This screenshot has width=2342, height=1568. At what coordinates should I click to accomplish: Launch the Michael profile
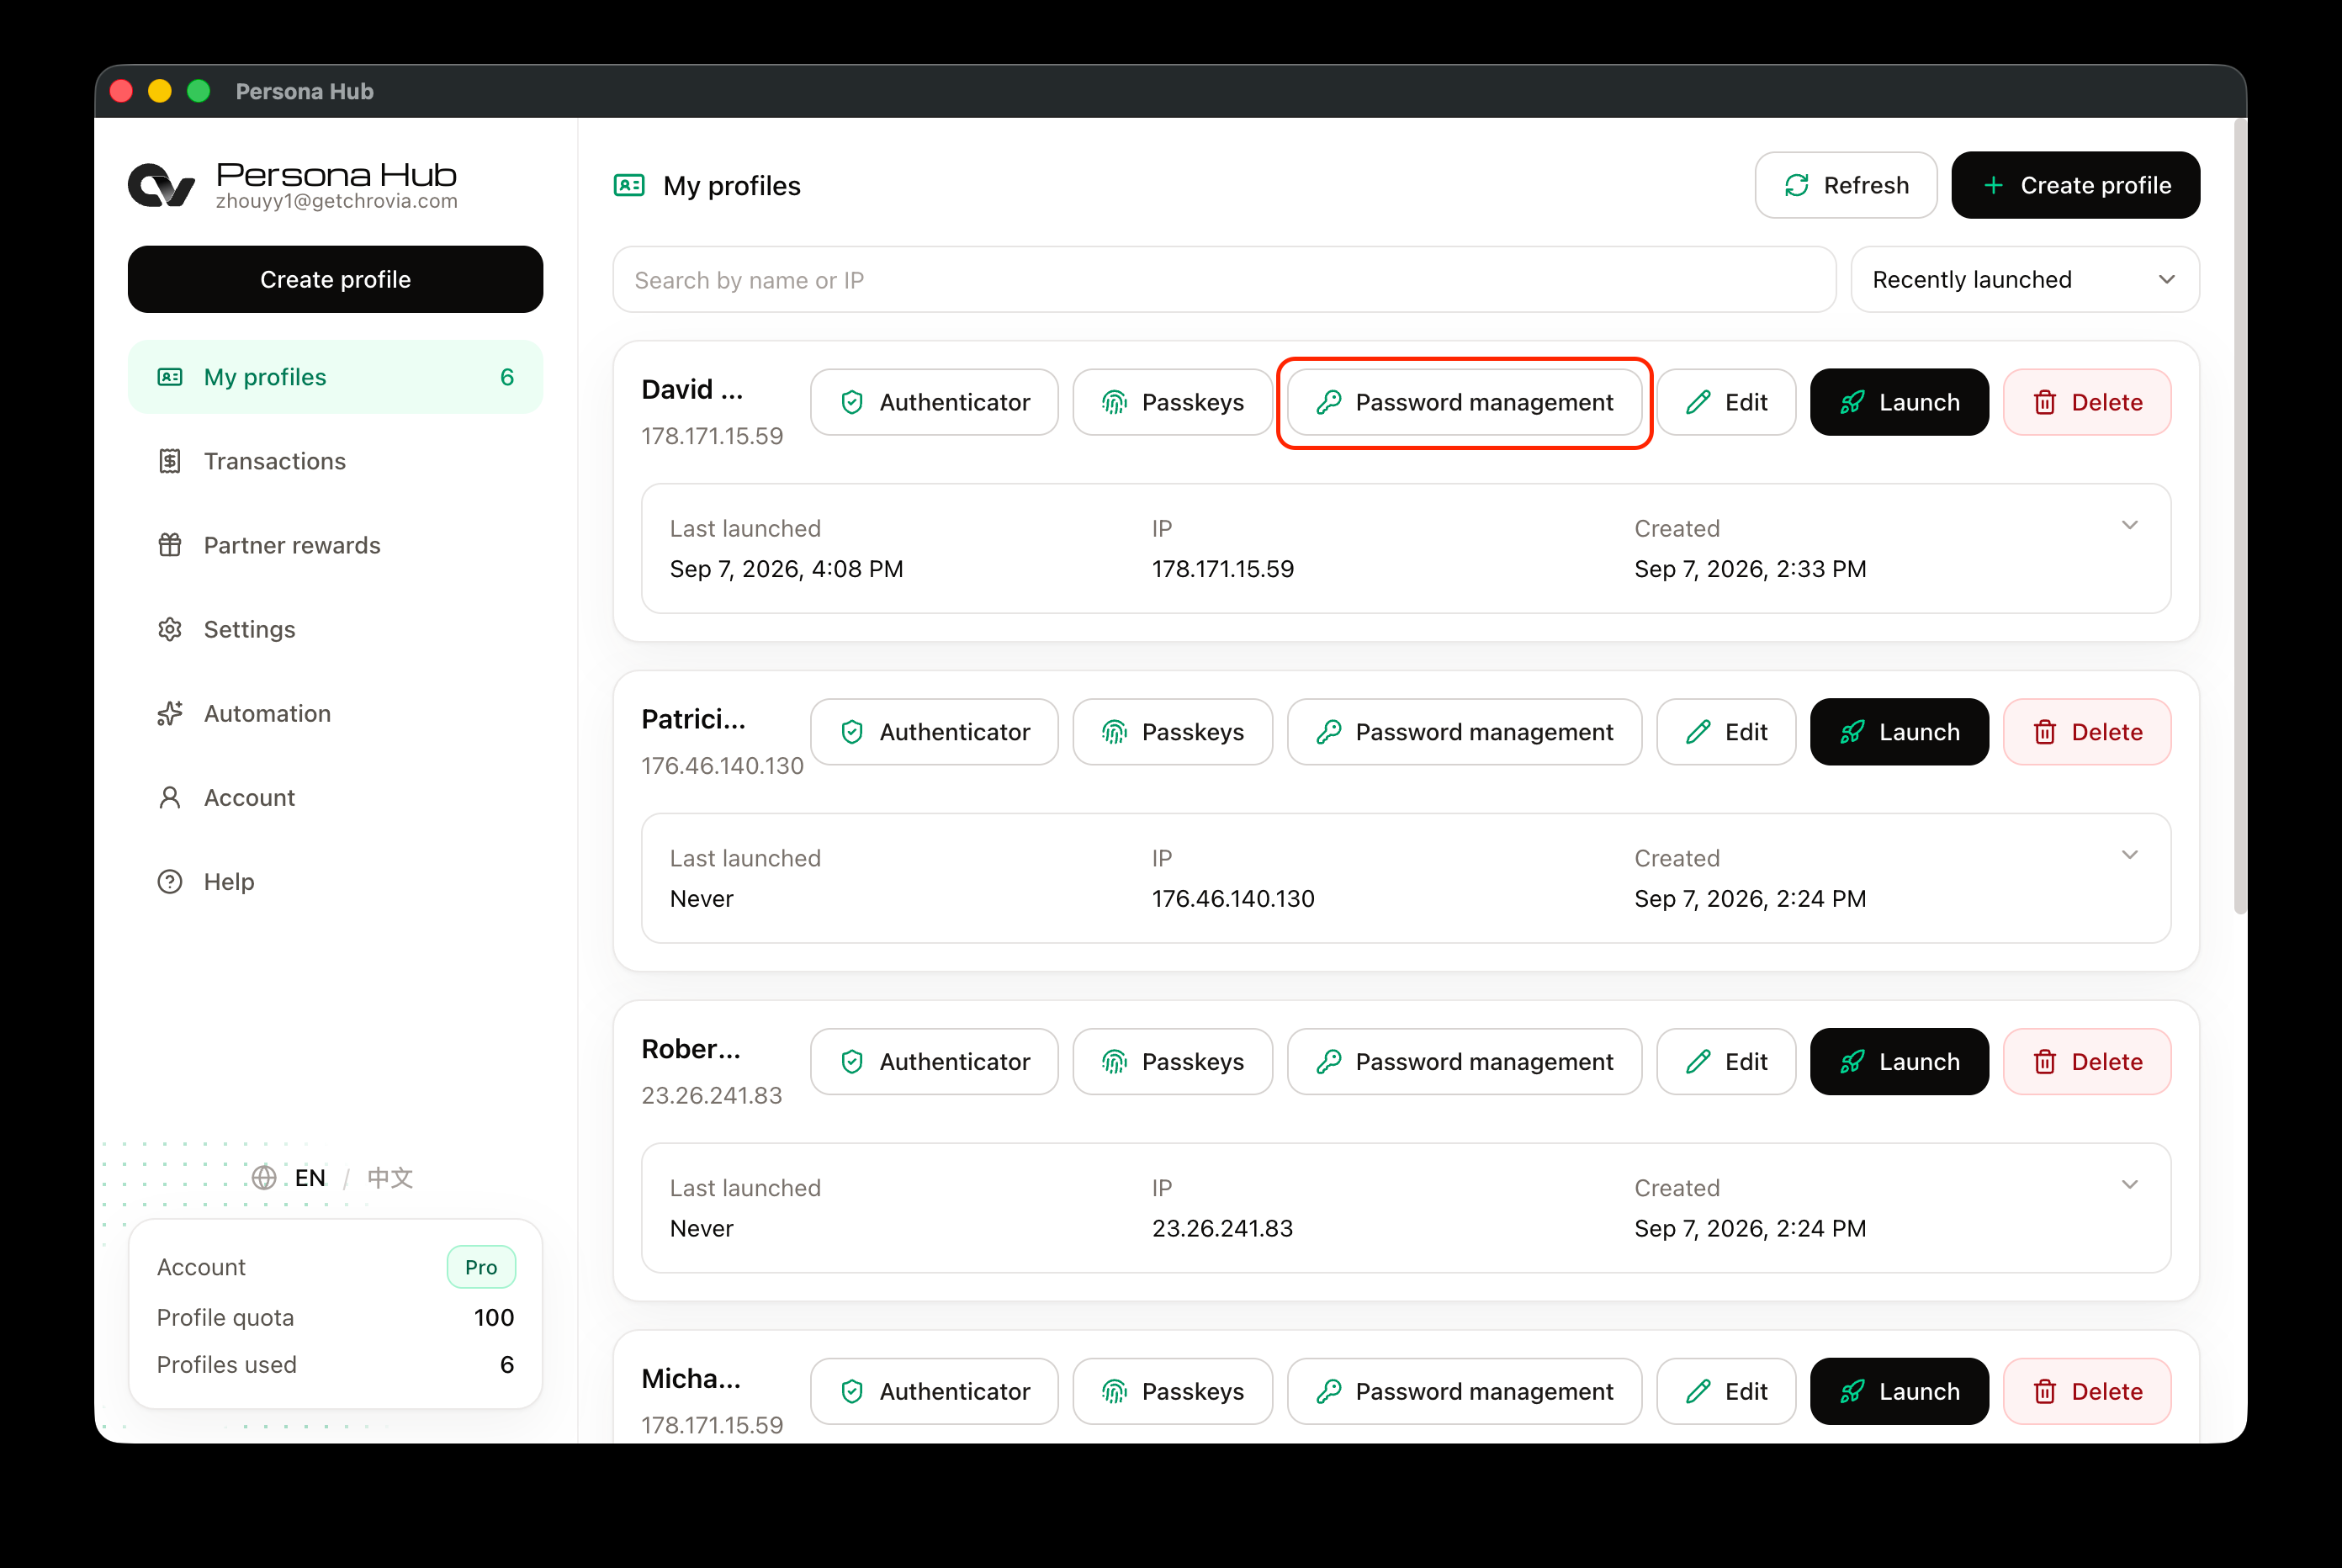[1899, 1391]
